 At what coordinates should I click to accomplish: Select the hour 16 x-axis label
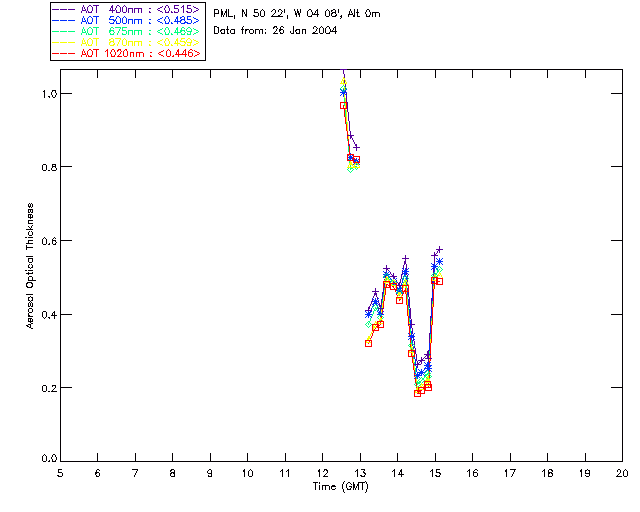(473, 473)
